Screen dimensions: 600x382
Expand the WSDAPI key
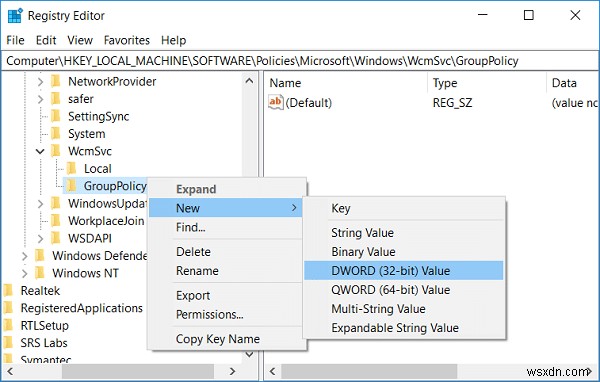click(40, 238)
